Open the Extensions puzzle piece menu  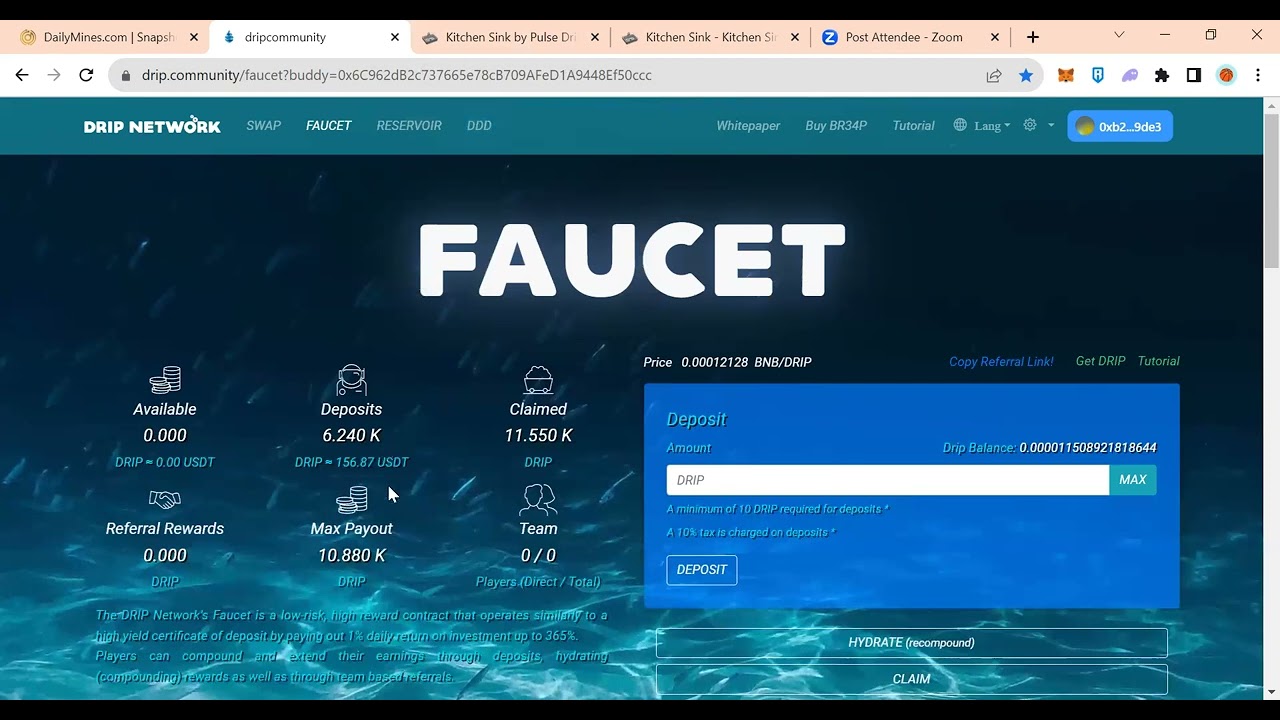pos(1162,75)
